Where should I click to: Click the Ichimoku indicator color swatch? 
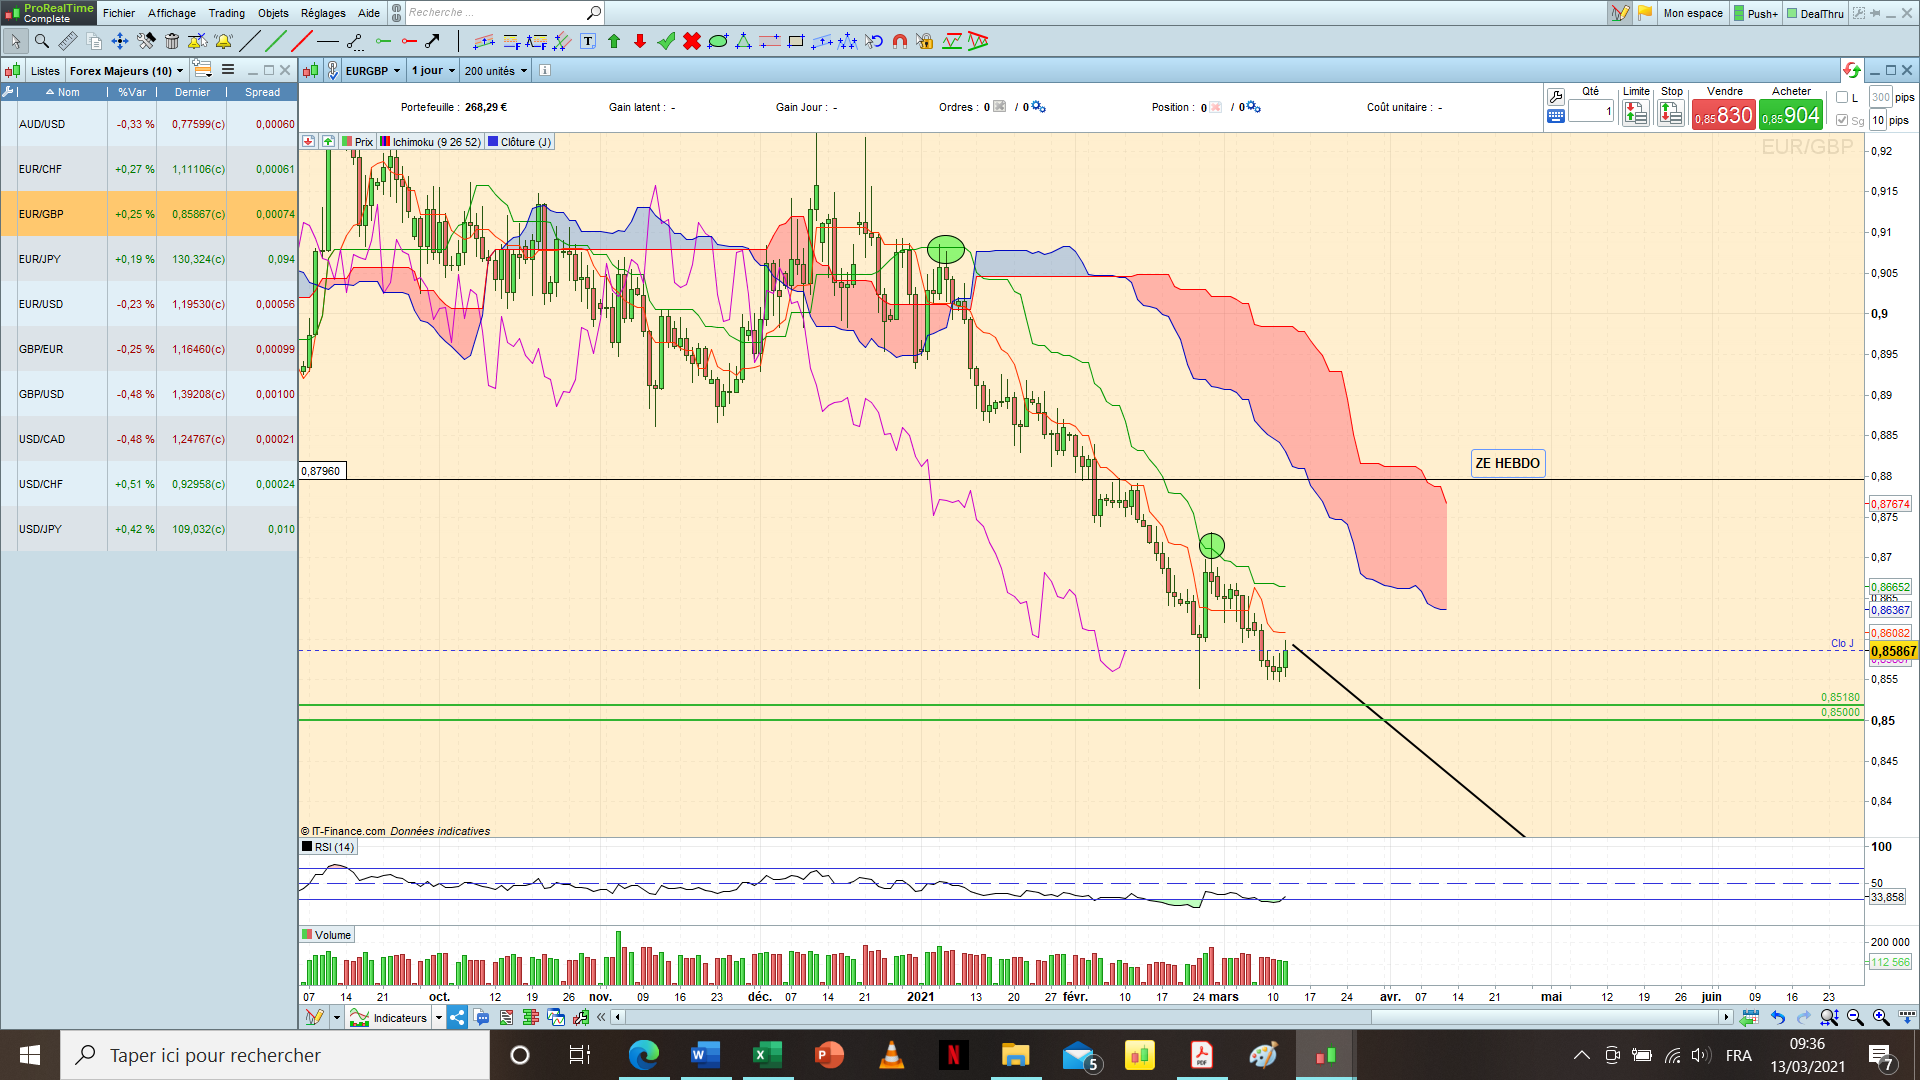tap(385, 142)
